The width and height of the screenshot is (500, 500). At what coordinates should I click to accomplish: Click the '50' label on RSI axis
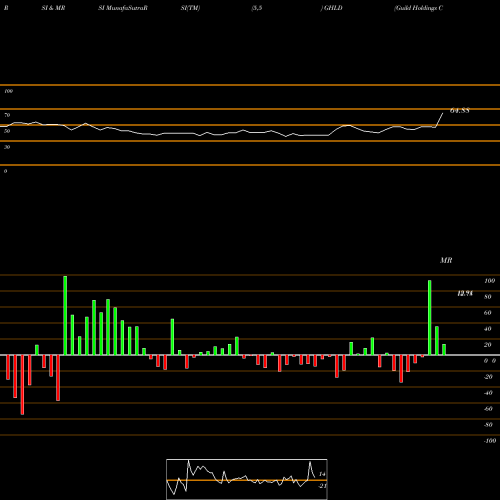point(7,131)
